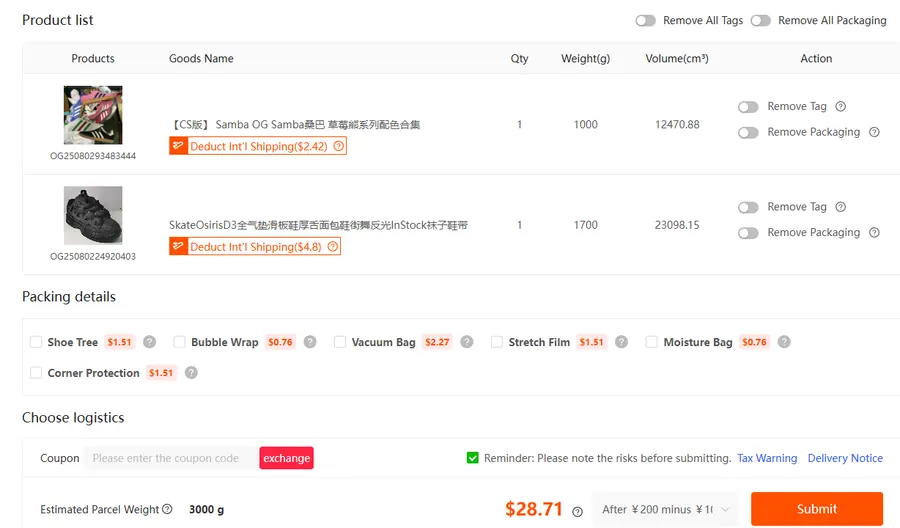Click the info icon in the $2.42 shipping deduction
This screenshot has height=528, width=900.
(x=339, y=146)
